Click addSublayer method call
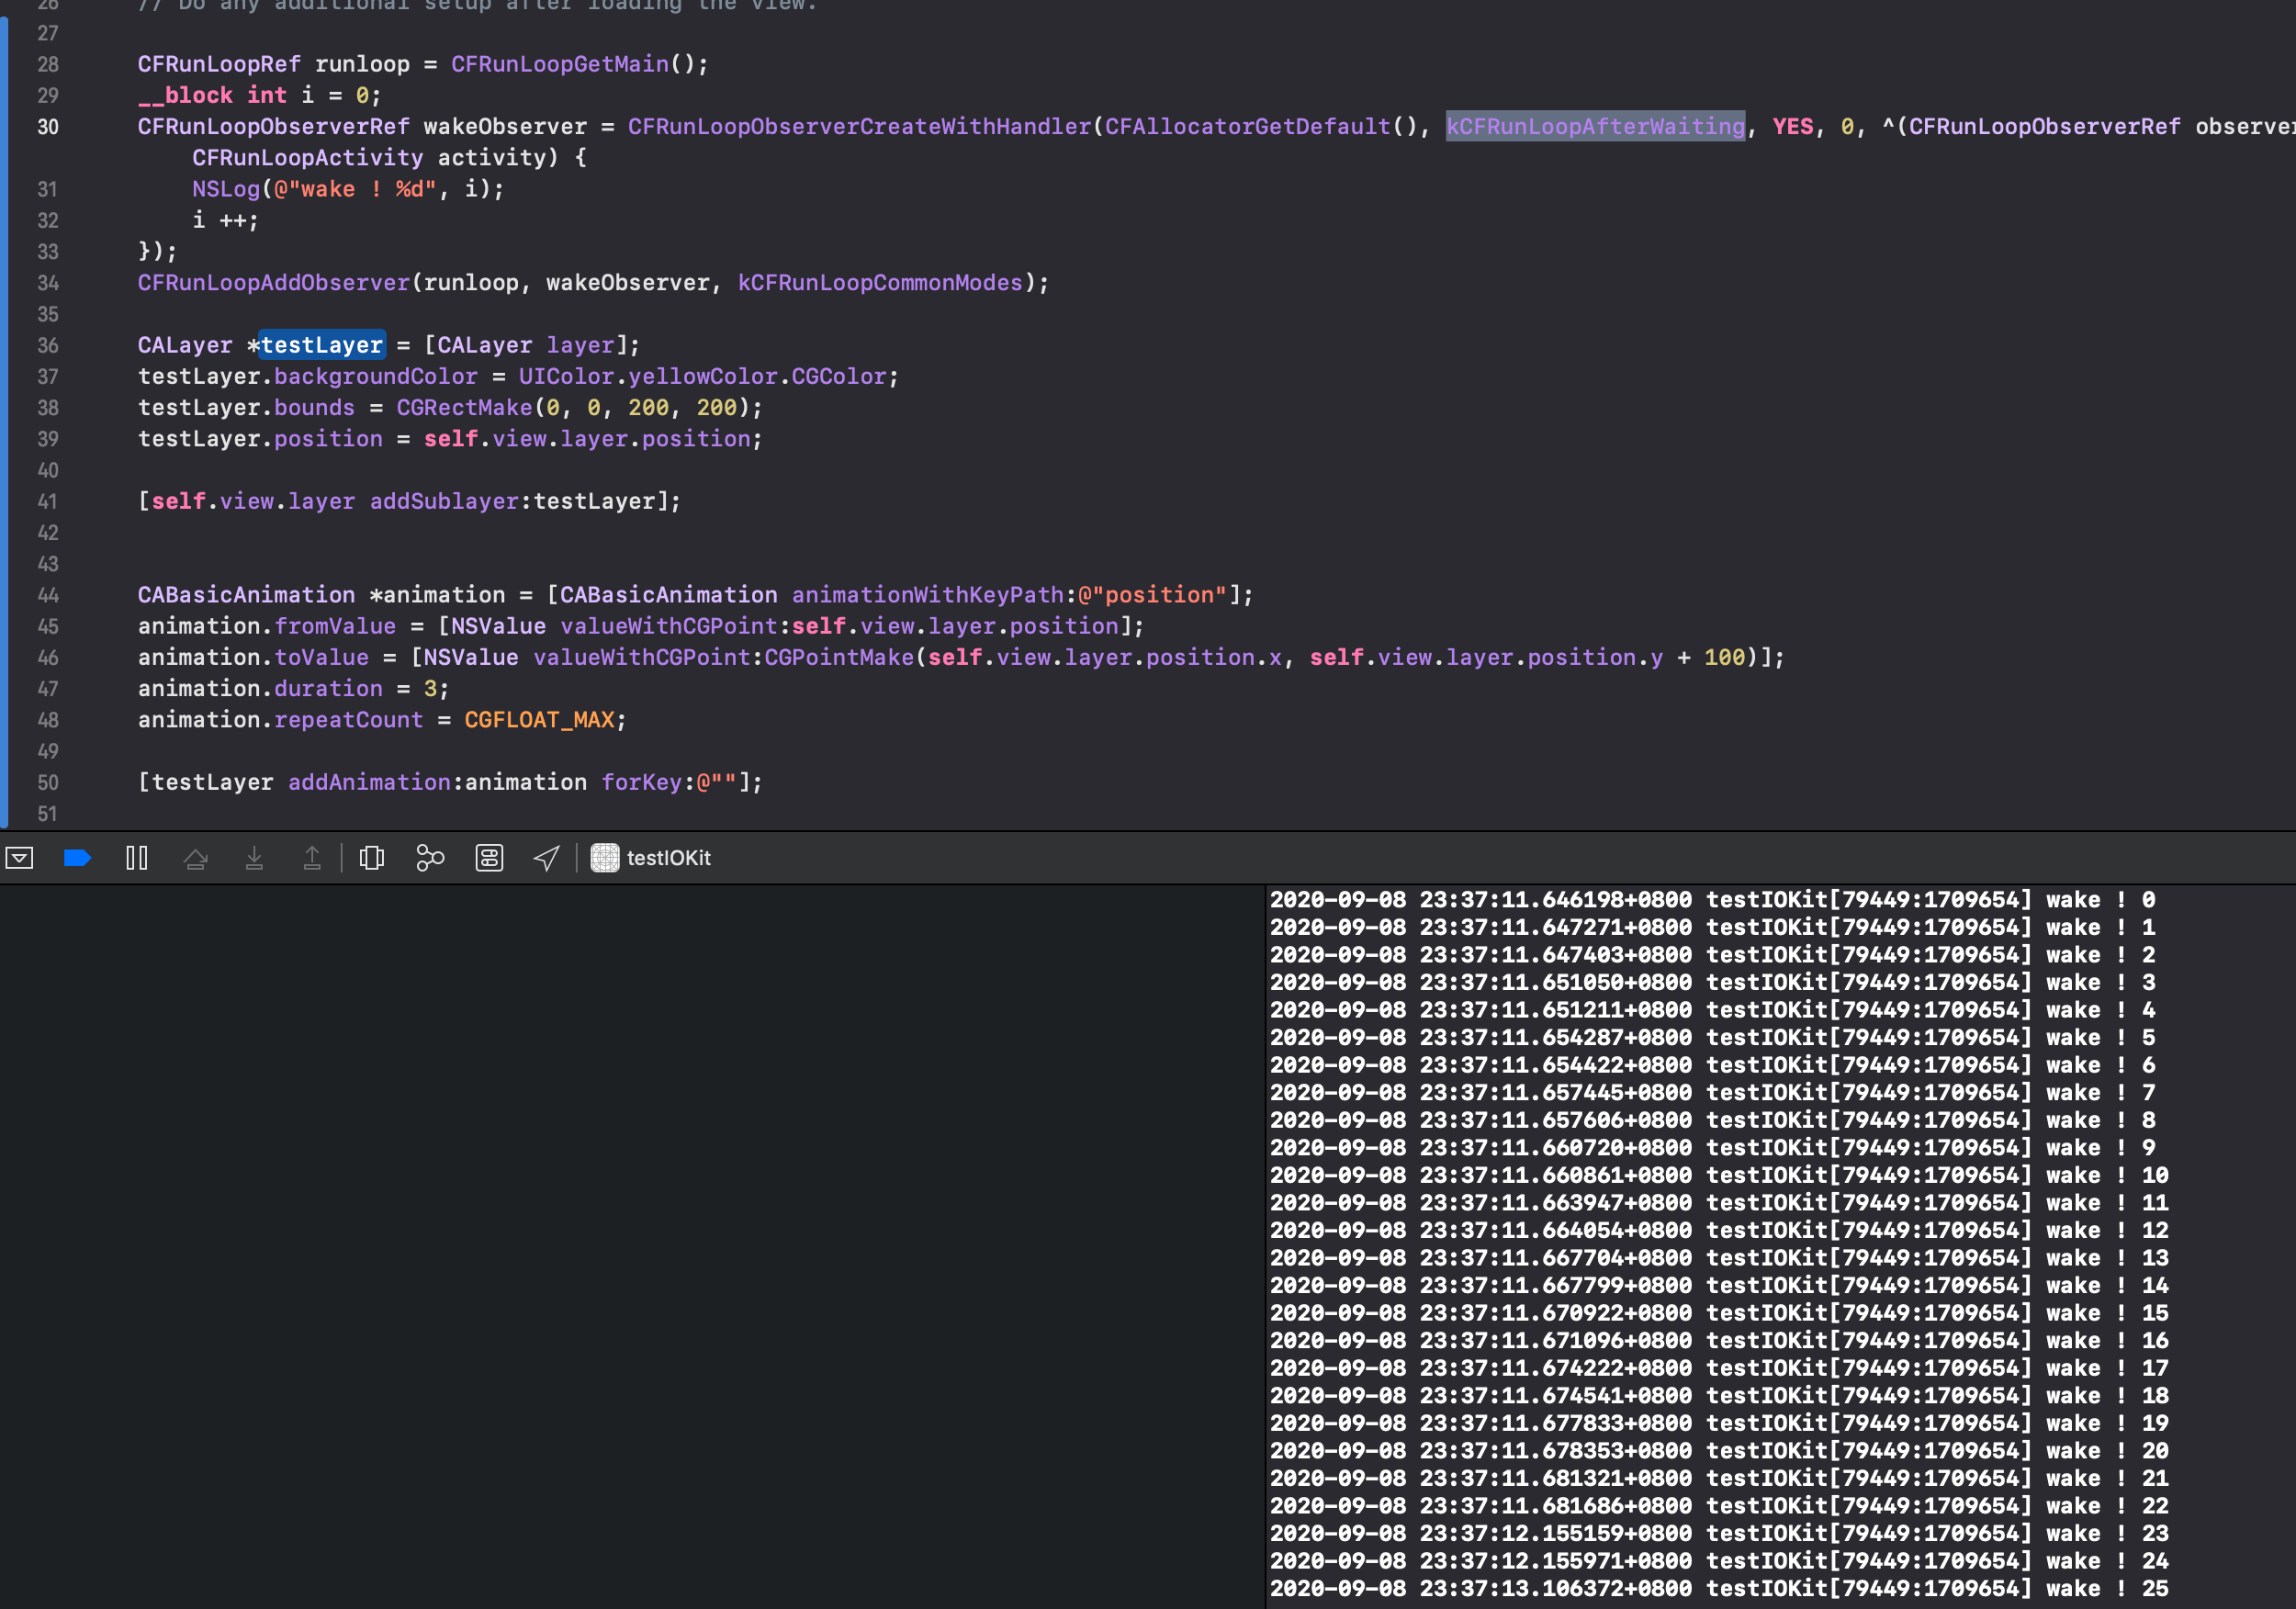Screen dimensions: 2296x1609 [444, 501]
